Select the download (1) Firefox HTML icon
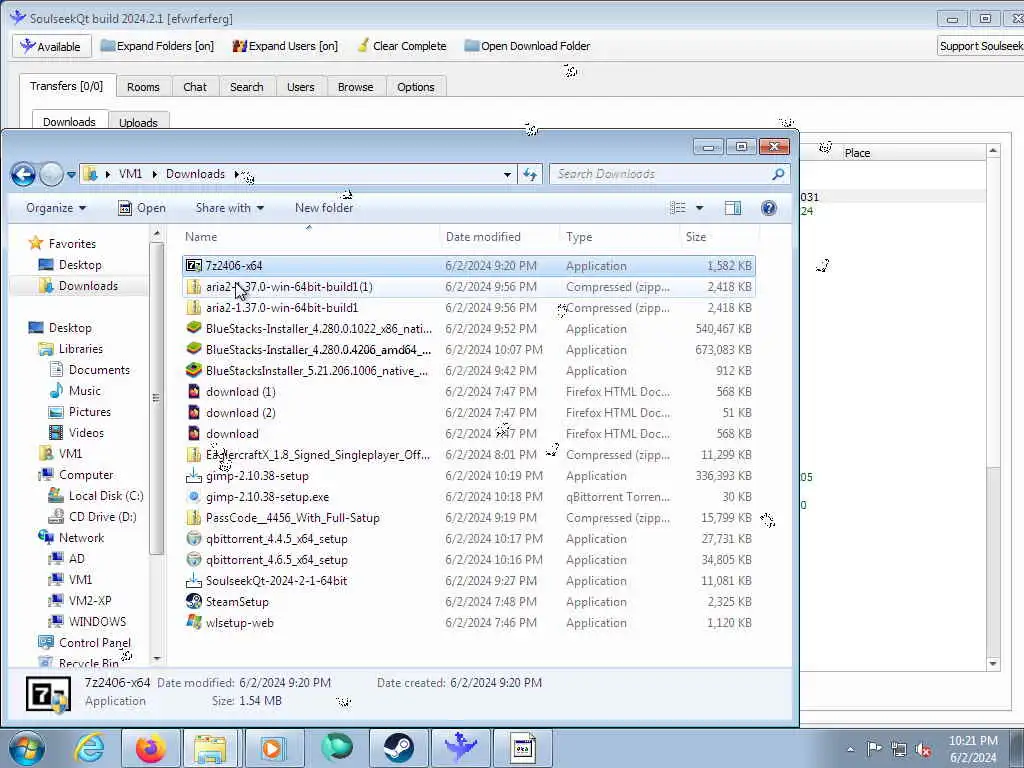 (194, 392)
